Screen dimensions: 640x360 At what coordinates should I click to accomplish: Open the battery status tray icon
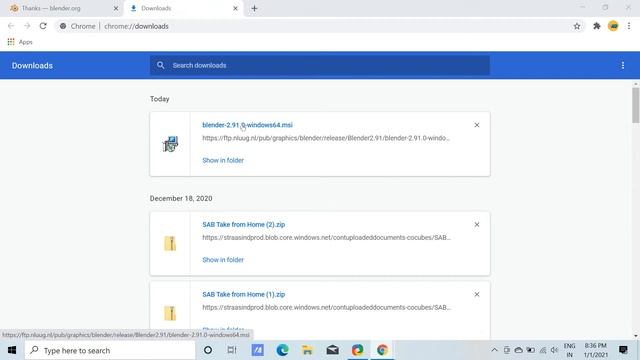click(531, 350)
